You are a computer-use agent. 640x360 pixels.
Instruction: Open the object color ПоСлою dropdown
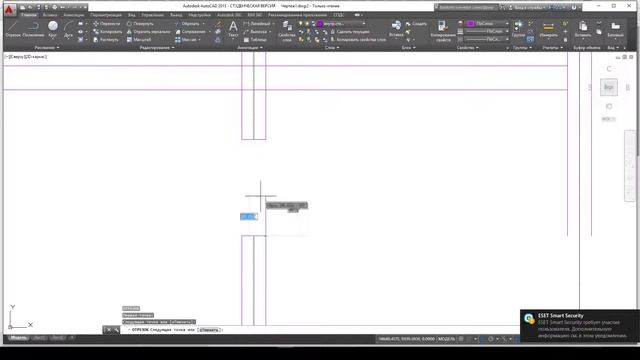(x=488, y=24)
